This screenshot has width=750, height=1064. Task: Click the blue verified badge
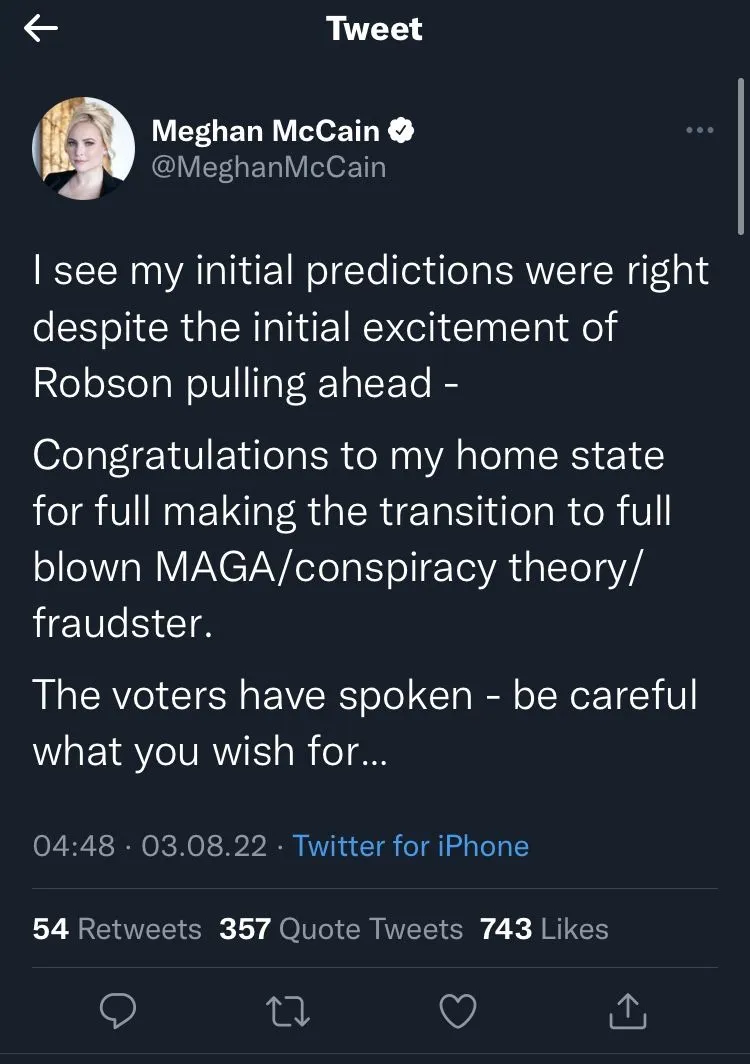click(401, 130)
